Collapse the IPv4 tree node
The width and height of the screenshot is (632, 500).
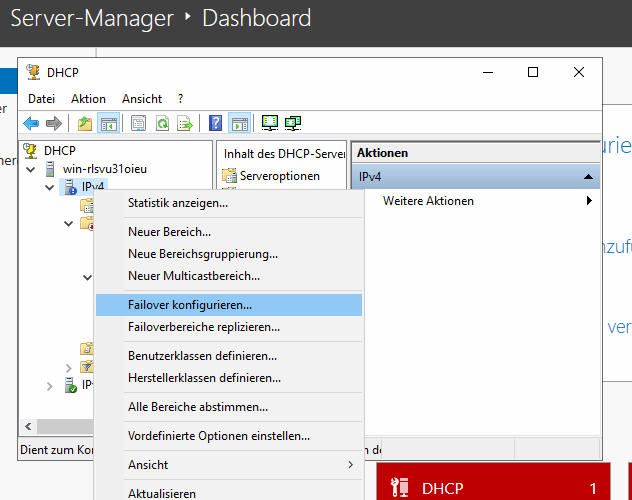coord(50,187)
